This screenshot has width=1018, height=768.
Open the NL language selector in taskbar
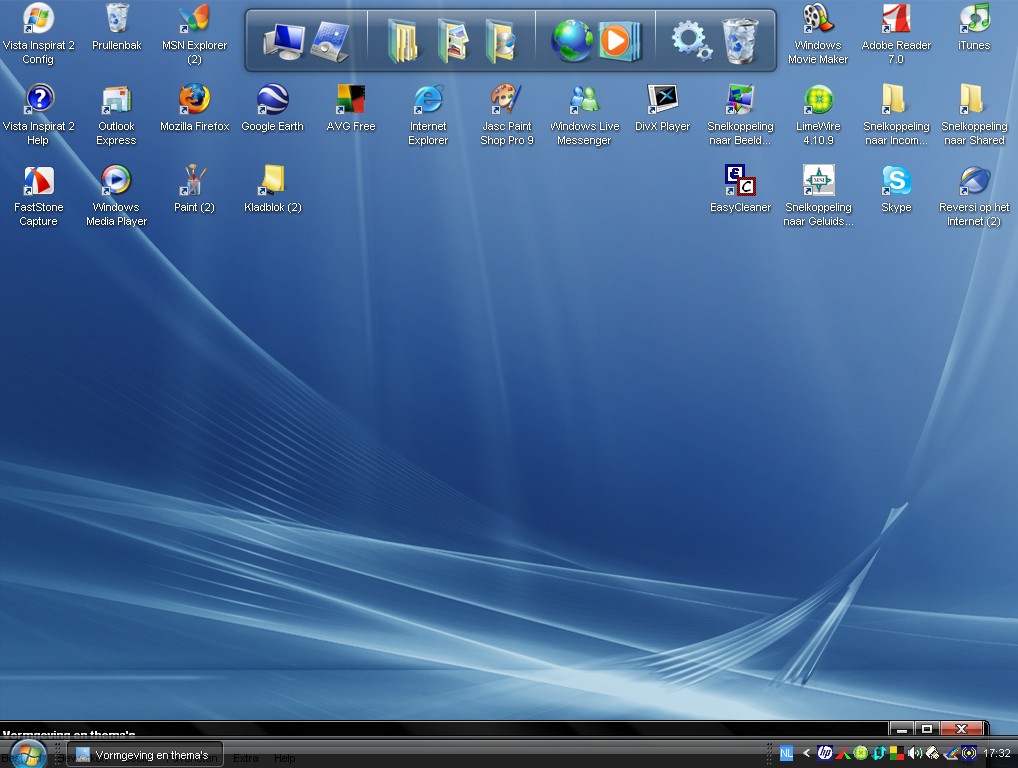[x=786, y=754]
